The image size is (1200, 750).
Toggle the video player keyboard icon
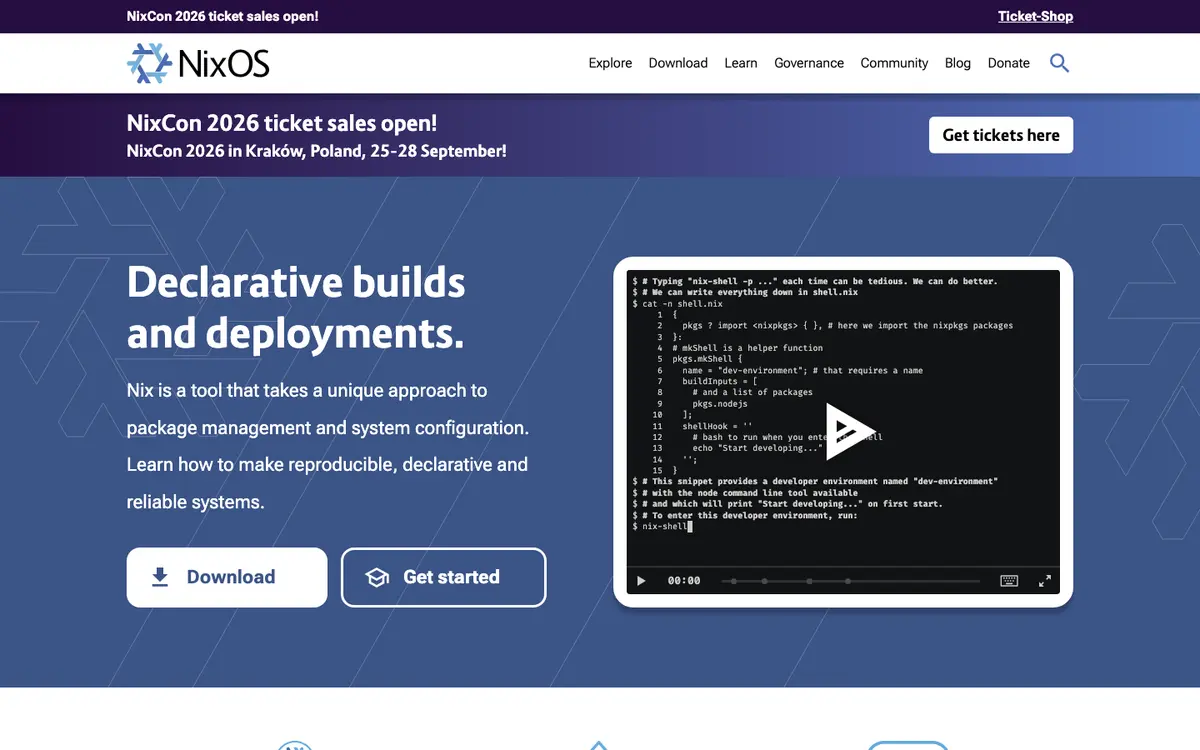tap(1009, 580)
